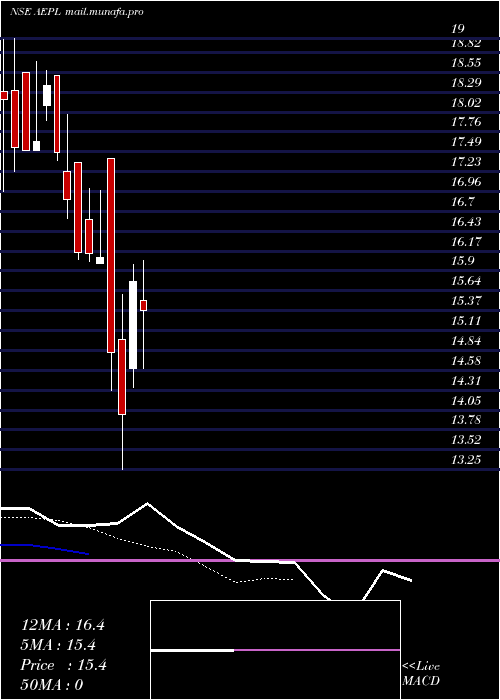Click the '<<Live MACD' label

tap(421, 674)
